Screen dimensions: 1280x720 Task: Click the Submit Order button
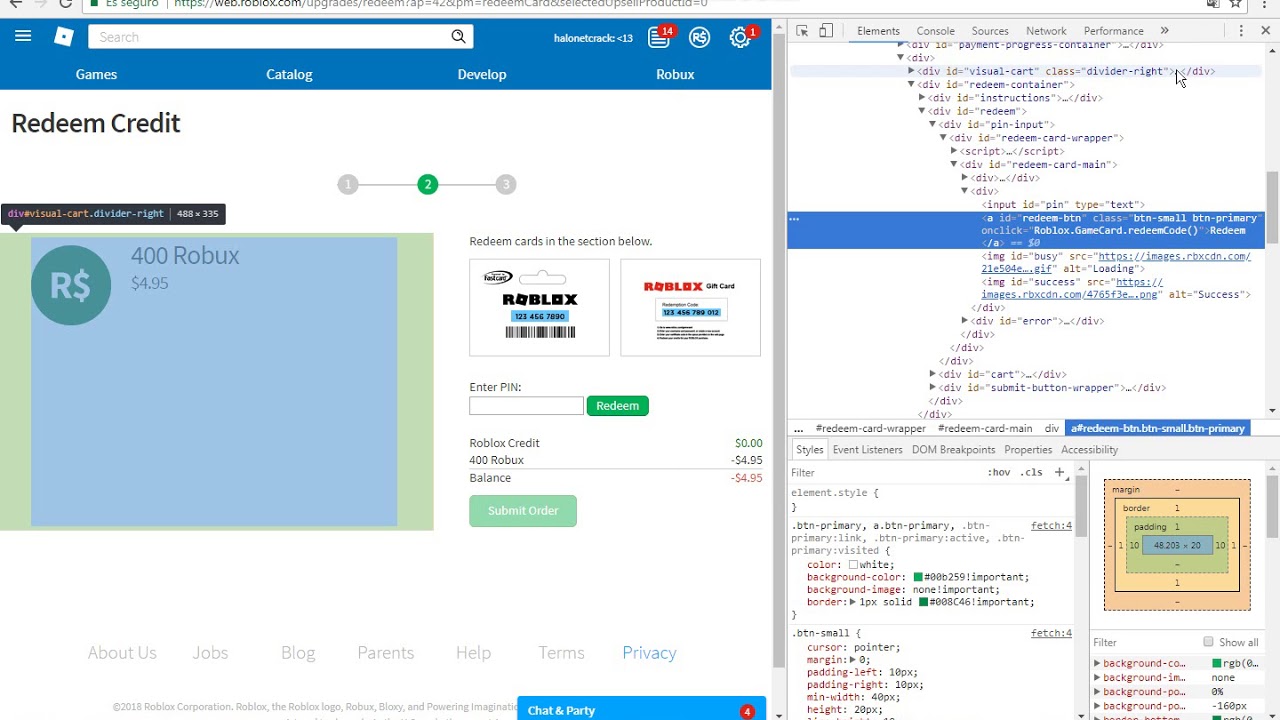(x=523, y=511)
